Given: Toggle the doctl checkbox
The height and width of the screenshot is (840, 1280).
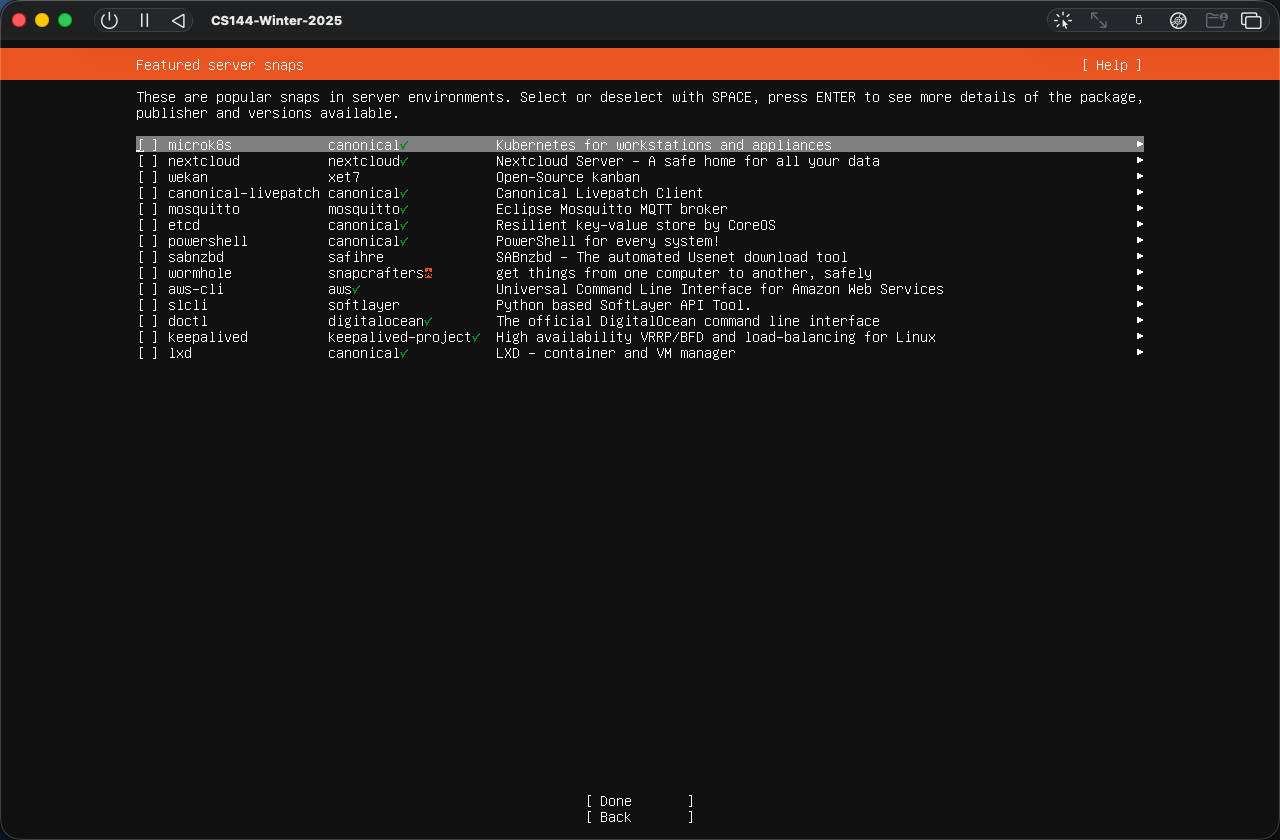Looking at the screenshot, I should pos(148,321).
